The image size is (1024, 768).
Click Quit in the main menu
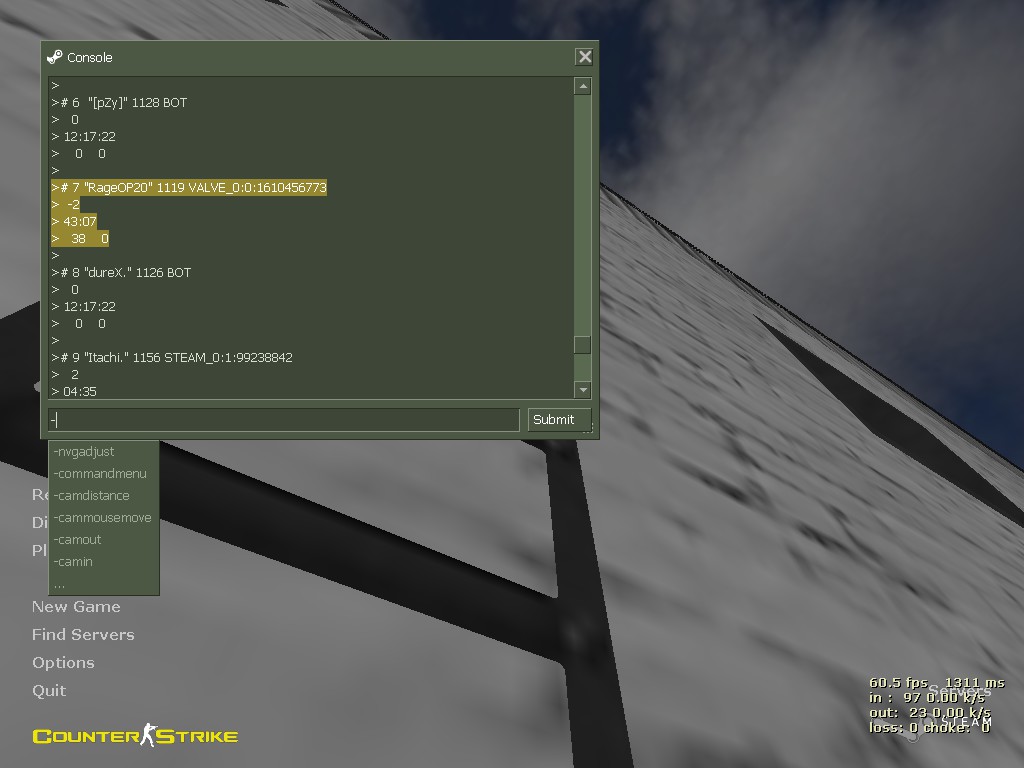tap(49, 691)
